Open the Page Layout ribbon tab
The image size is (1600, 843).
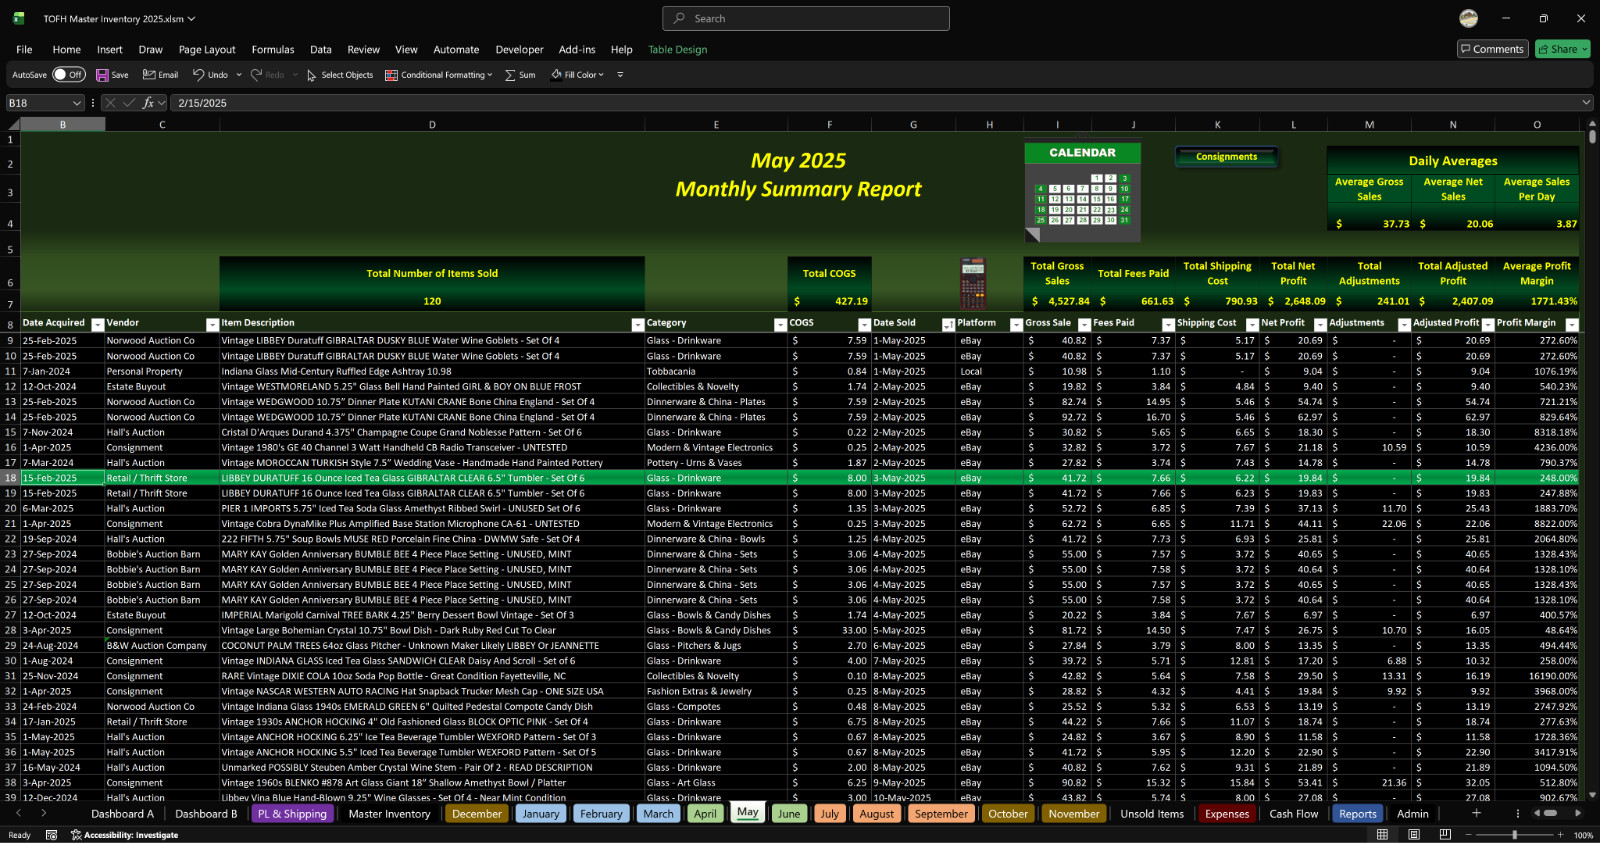point(207,49)
